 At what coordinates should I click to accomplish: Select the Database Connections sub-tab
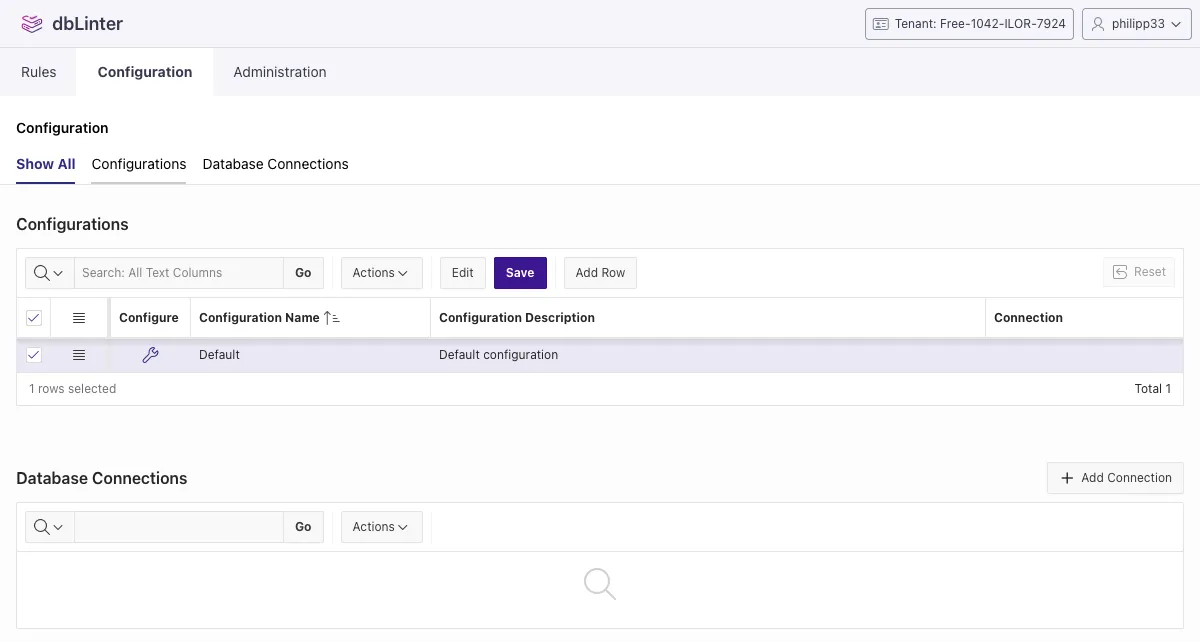[275, 164]
